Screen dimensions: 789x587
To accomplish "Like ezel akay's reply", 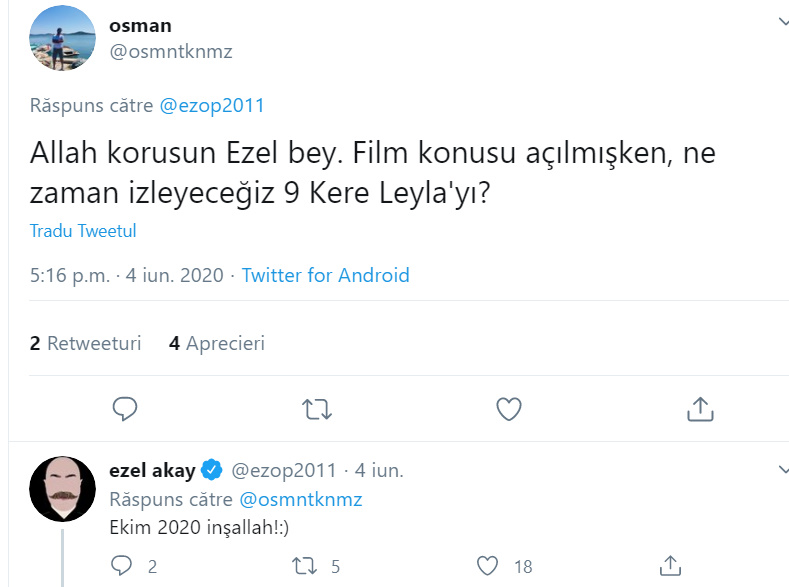I will click(x=488, y=566).
